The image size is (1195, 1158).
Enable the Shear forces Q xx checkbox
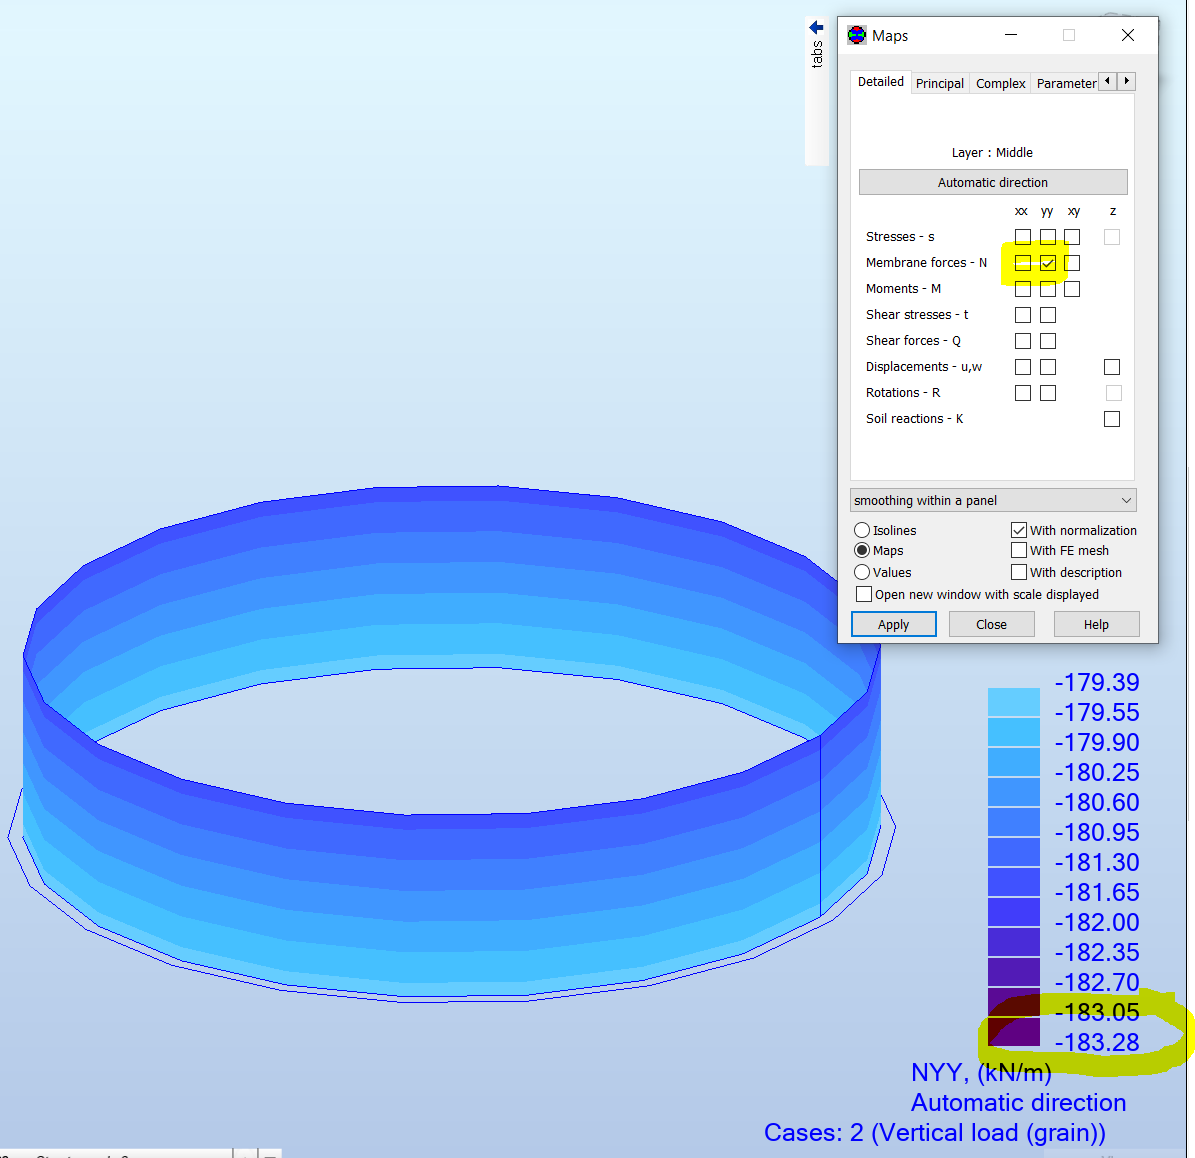1022,340
